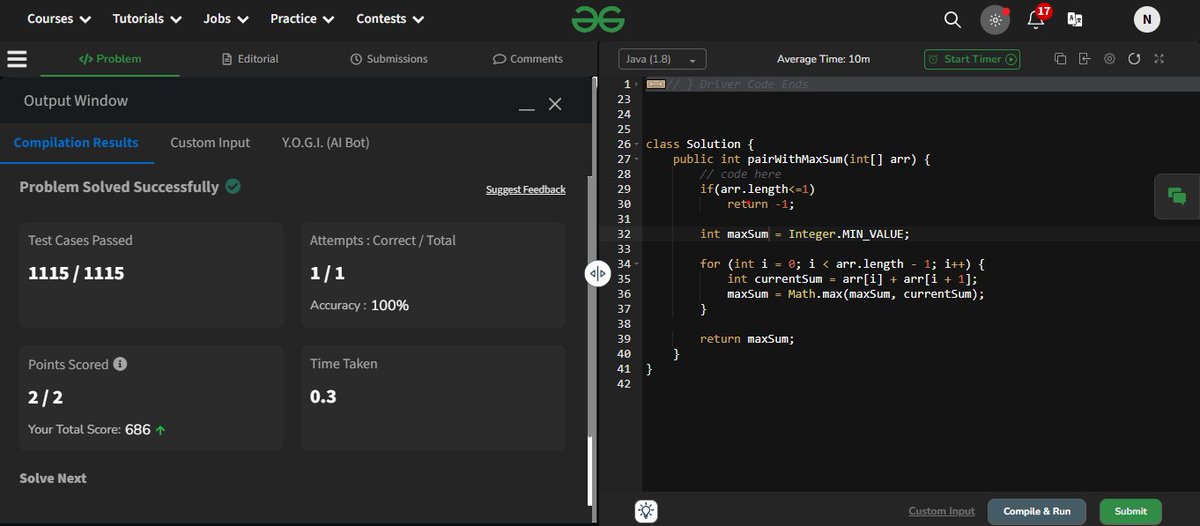This screenshot has height=526, width=1200.
Task: Click the Math.max code line 36
Action: coord(856,294)
